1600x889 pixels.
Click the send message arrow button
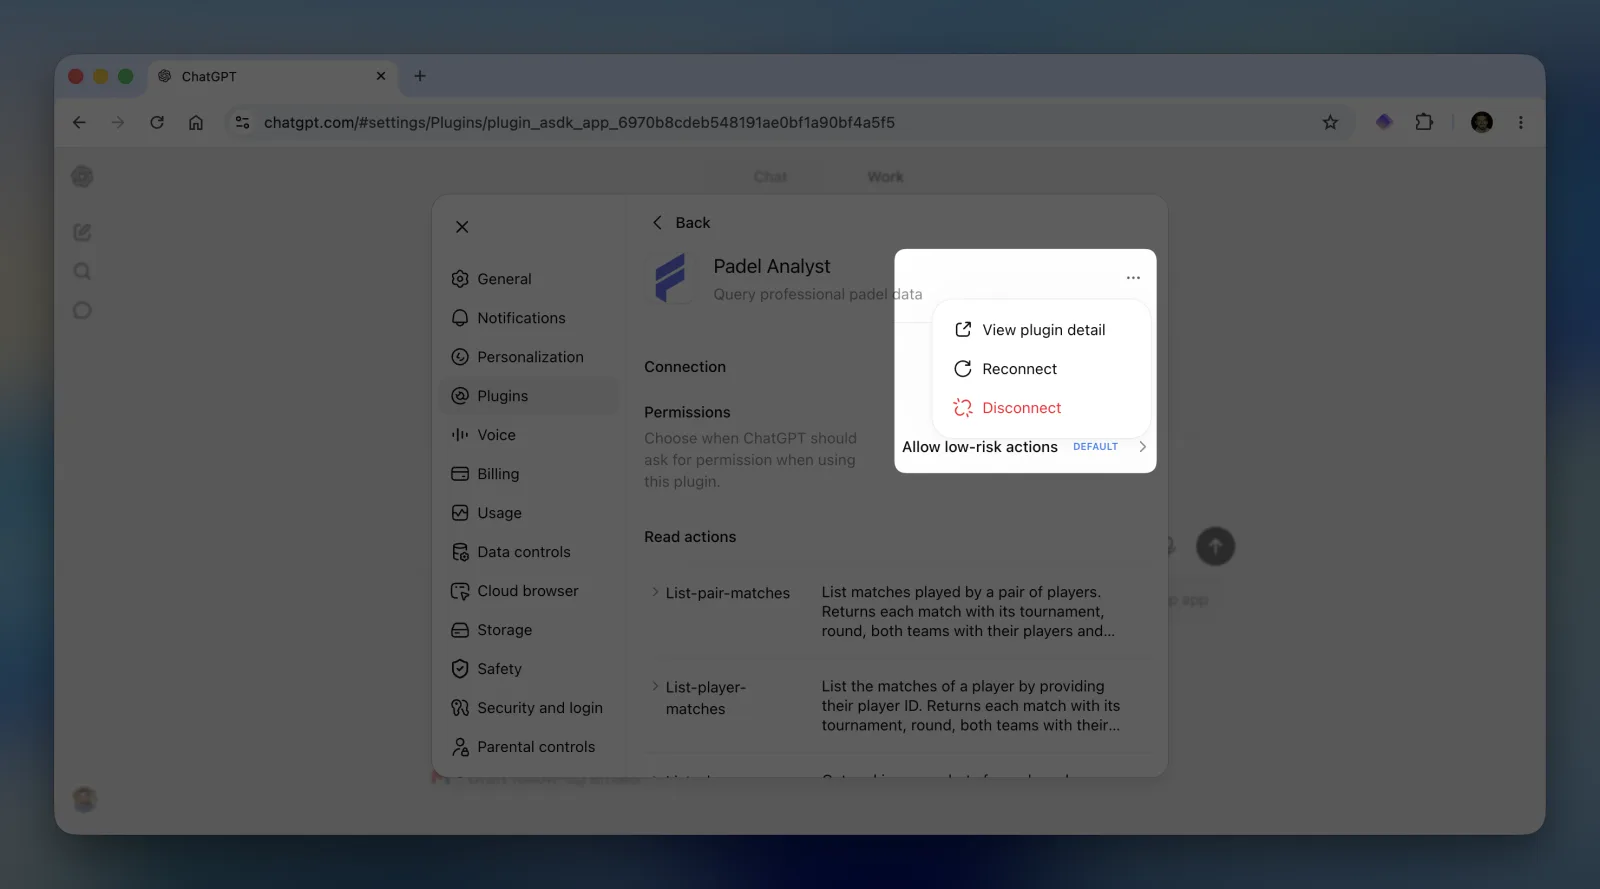pyautogui.click(x=1215, y=546)
